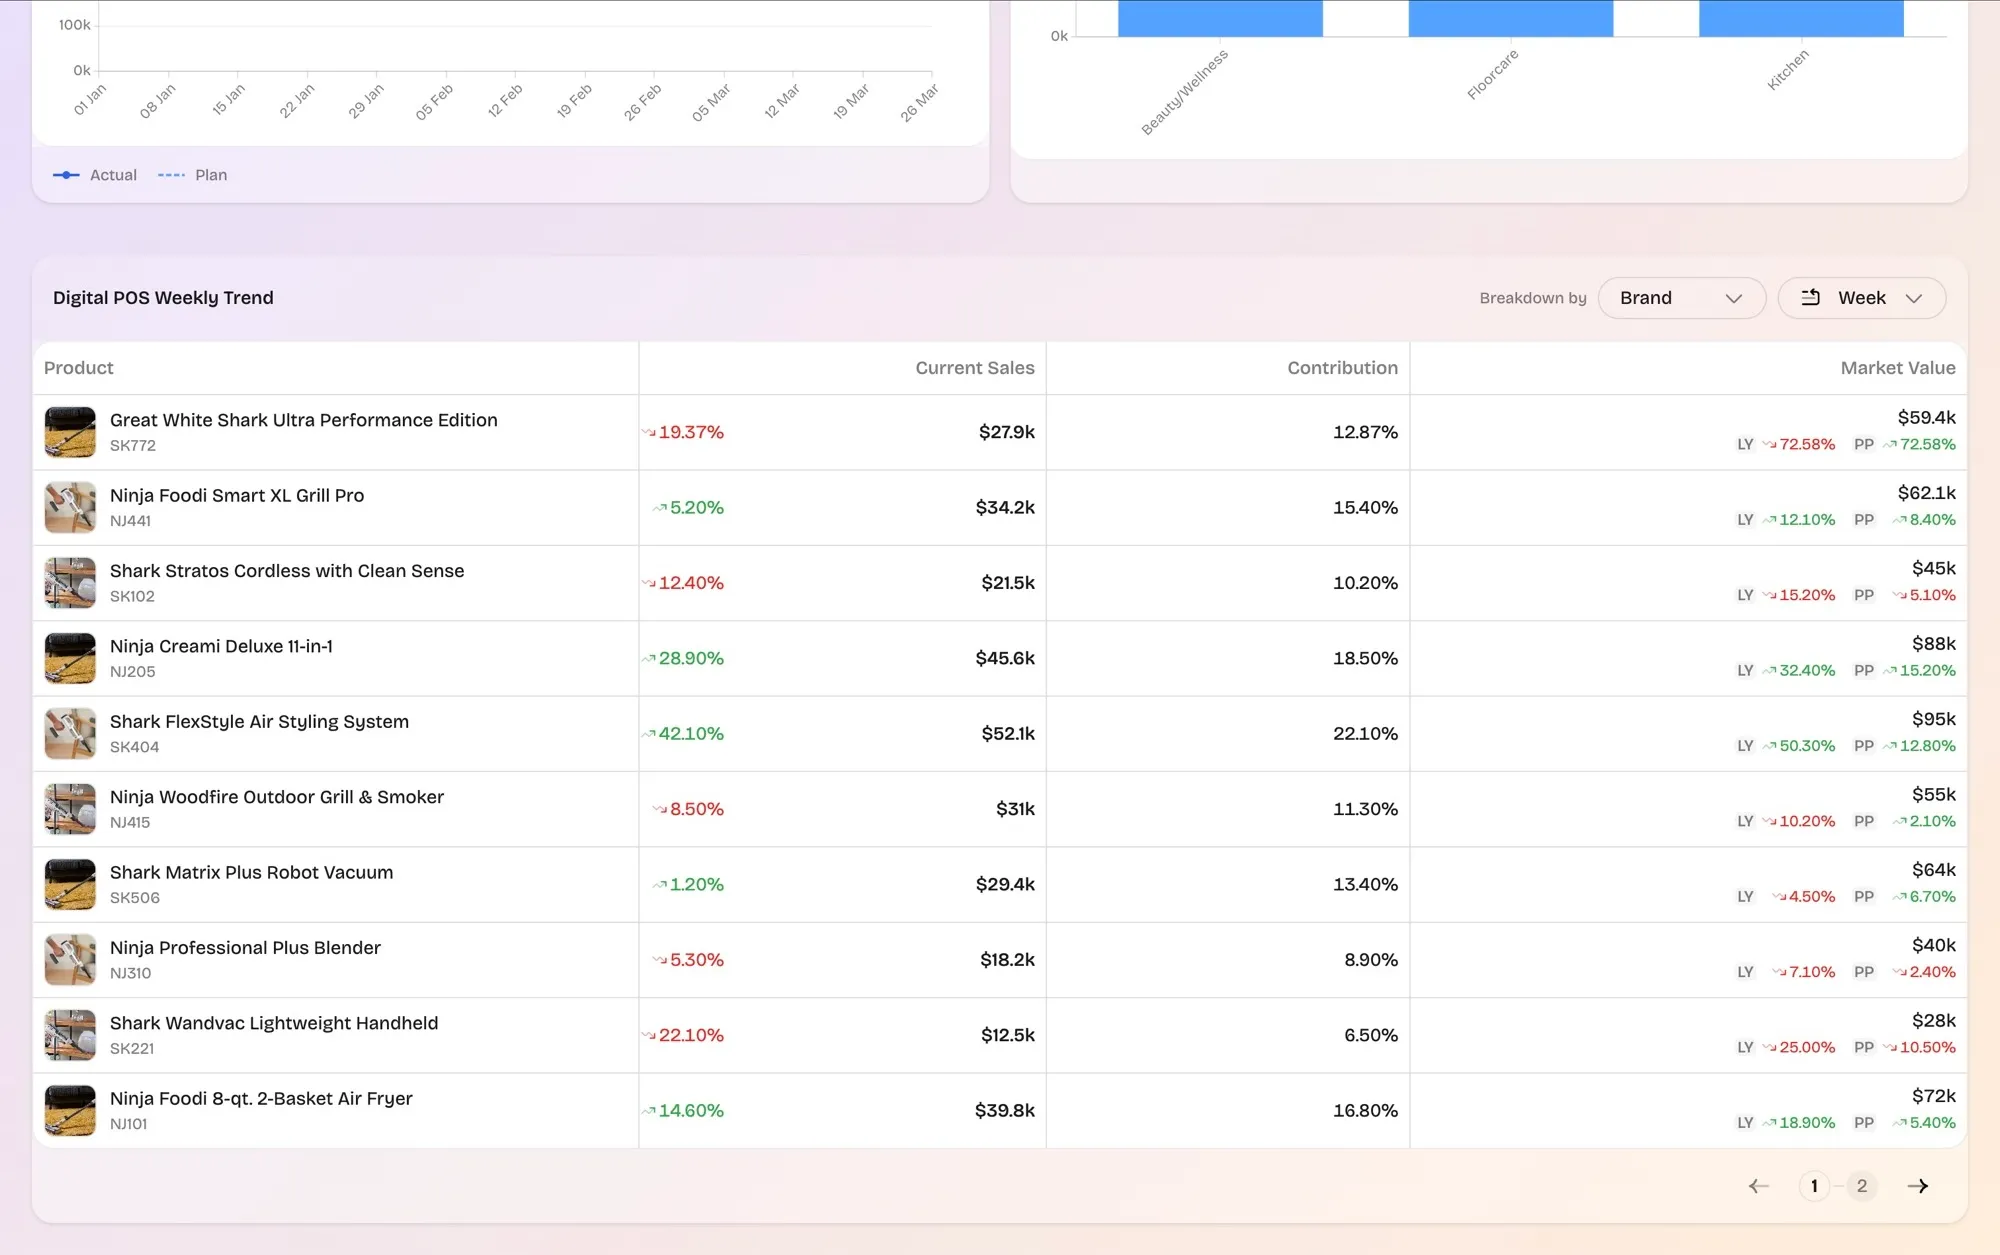2000x1255 pixels.
Task: Open Shark Stratos Cordless product thumbnail
Action: (70, 583)
